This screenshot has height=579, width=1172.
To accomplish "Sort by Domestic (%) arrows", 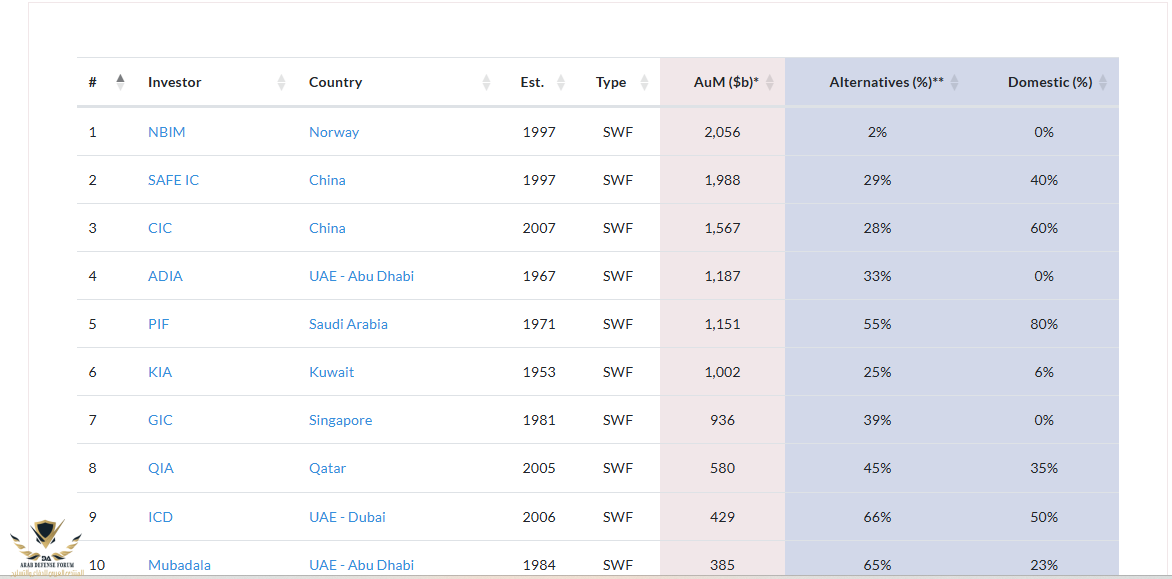I will (1104, 82).
